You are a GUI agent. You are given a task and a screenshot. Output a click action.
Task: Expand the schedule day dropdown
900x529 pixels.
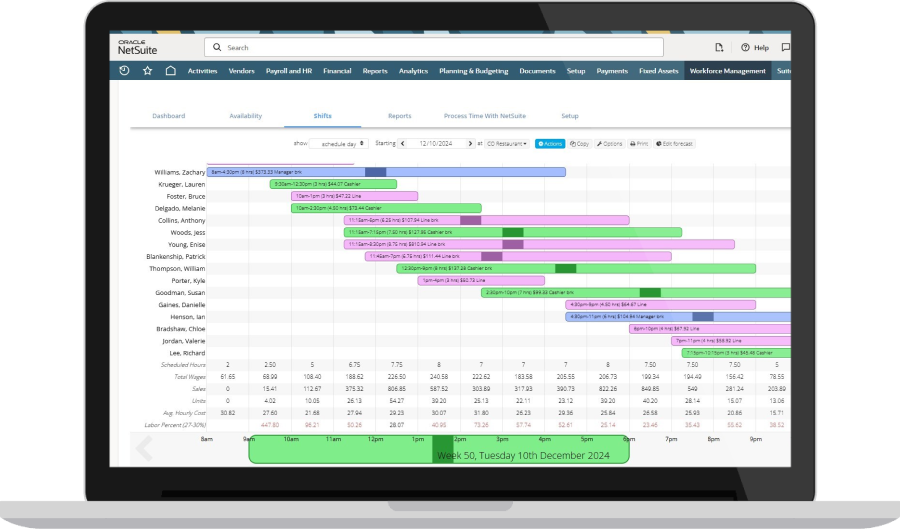(339, 144)
